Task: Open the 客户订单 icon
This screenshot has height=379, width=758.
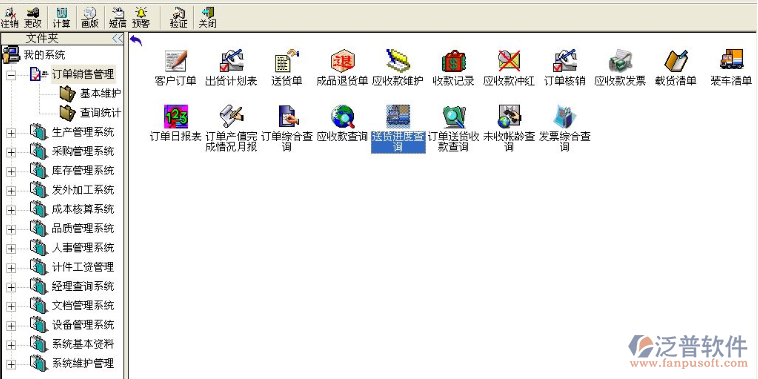Action: [x=175, y=61]
